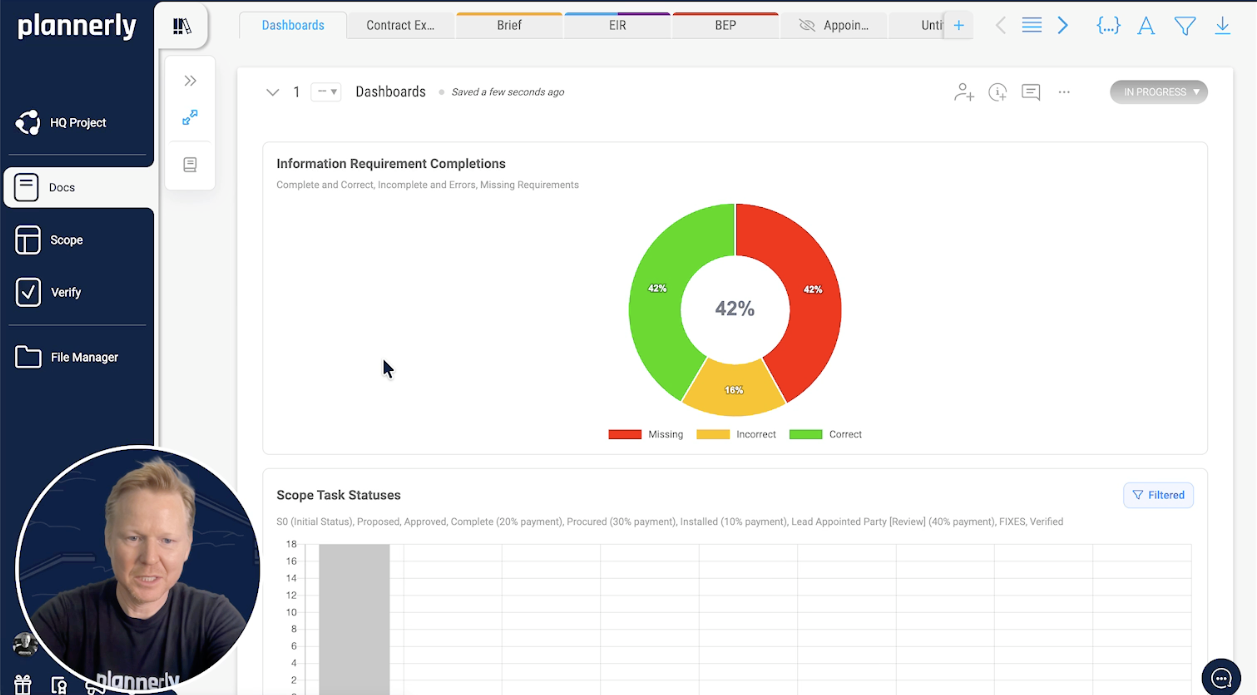Open the certificate document icon
Image resolution: width=1257 pixels, height=695 pixels.
click(59, 686)
